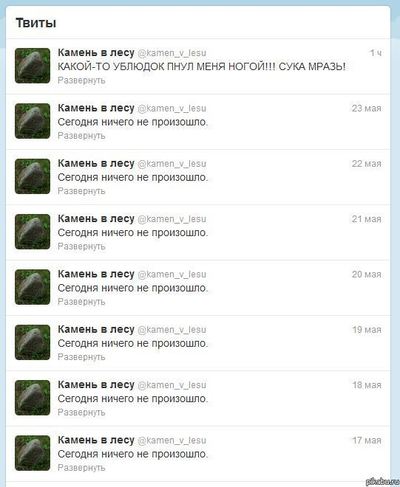This screenshot has width=400, height=487.
Task: Click stone avatar of the 19 мая tweet
Action: [32, 342]
